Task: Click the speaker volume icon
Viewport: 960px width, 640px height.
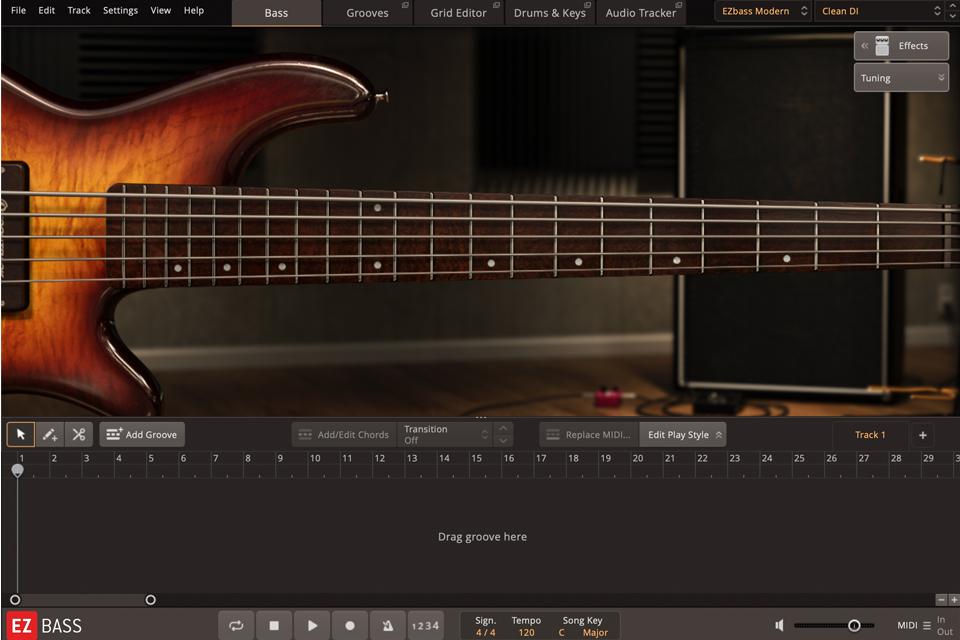Action: pos(780,624)
